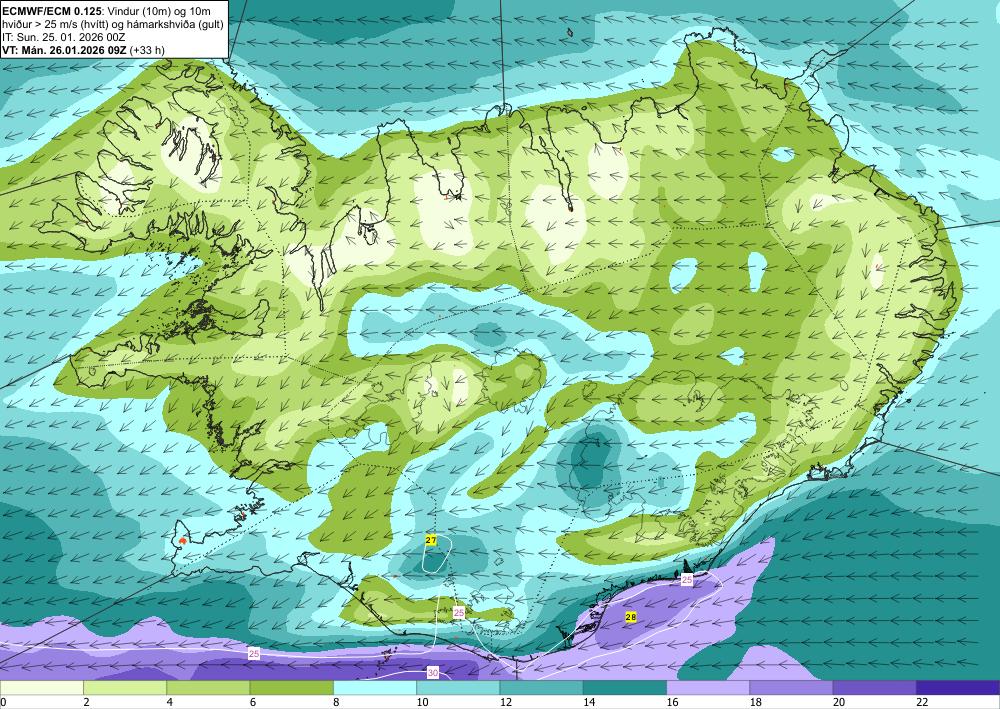Click the '(+33 h)' forecast offset text
Screen dimensions: 1000x709
[147, 50]
